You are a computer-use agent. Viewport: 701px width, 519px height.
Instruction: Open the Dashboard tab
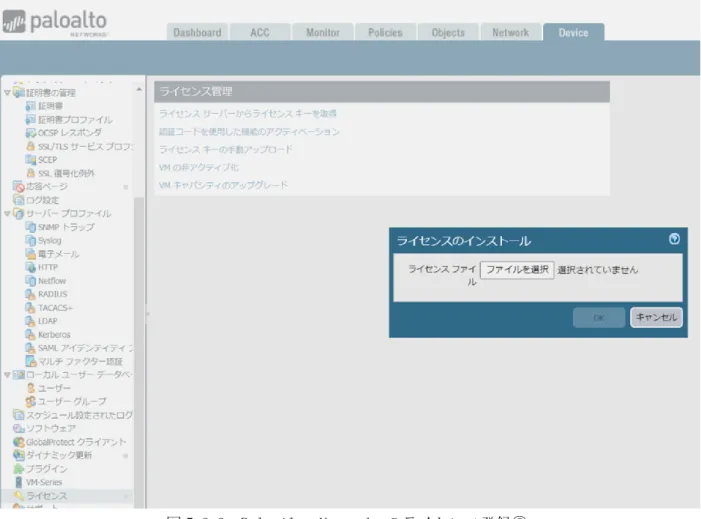(x=197, y=33)
